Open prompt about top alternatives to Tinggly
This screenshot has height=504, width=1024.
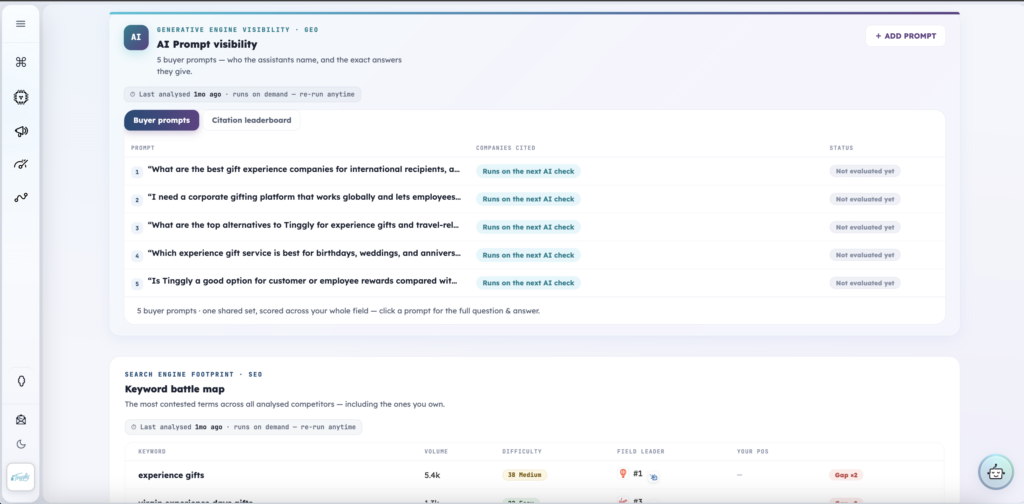304,225
